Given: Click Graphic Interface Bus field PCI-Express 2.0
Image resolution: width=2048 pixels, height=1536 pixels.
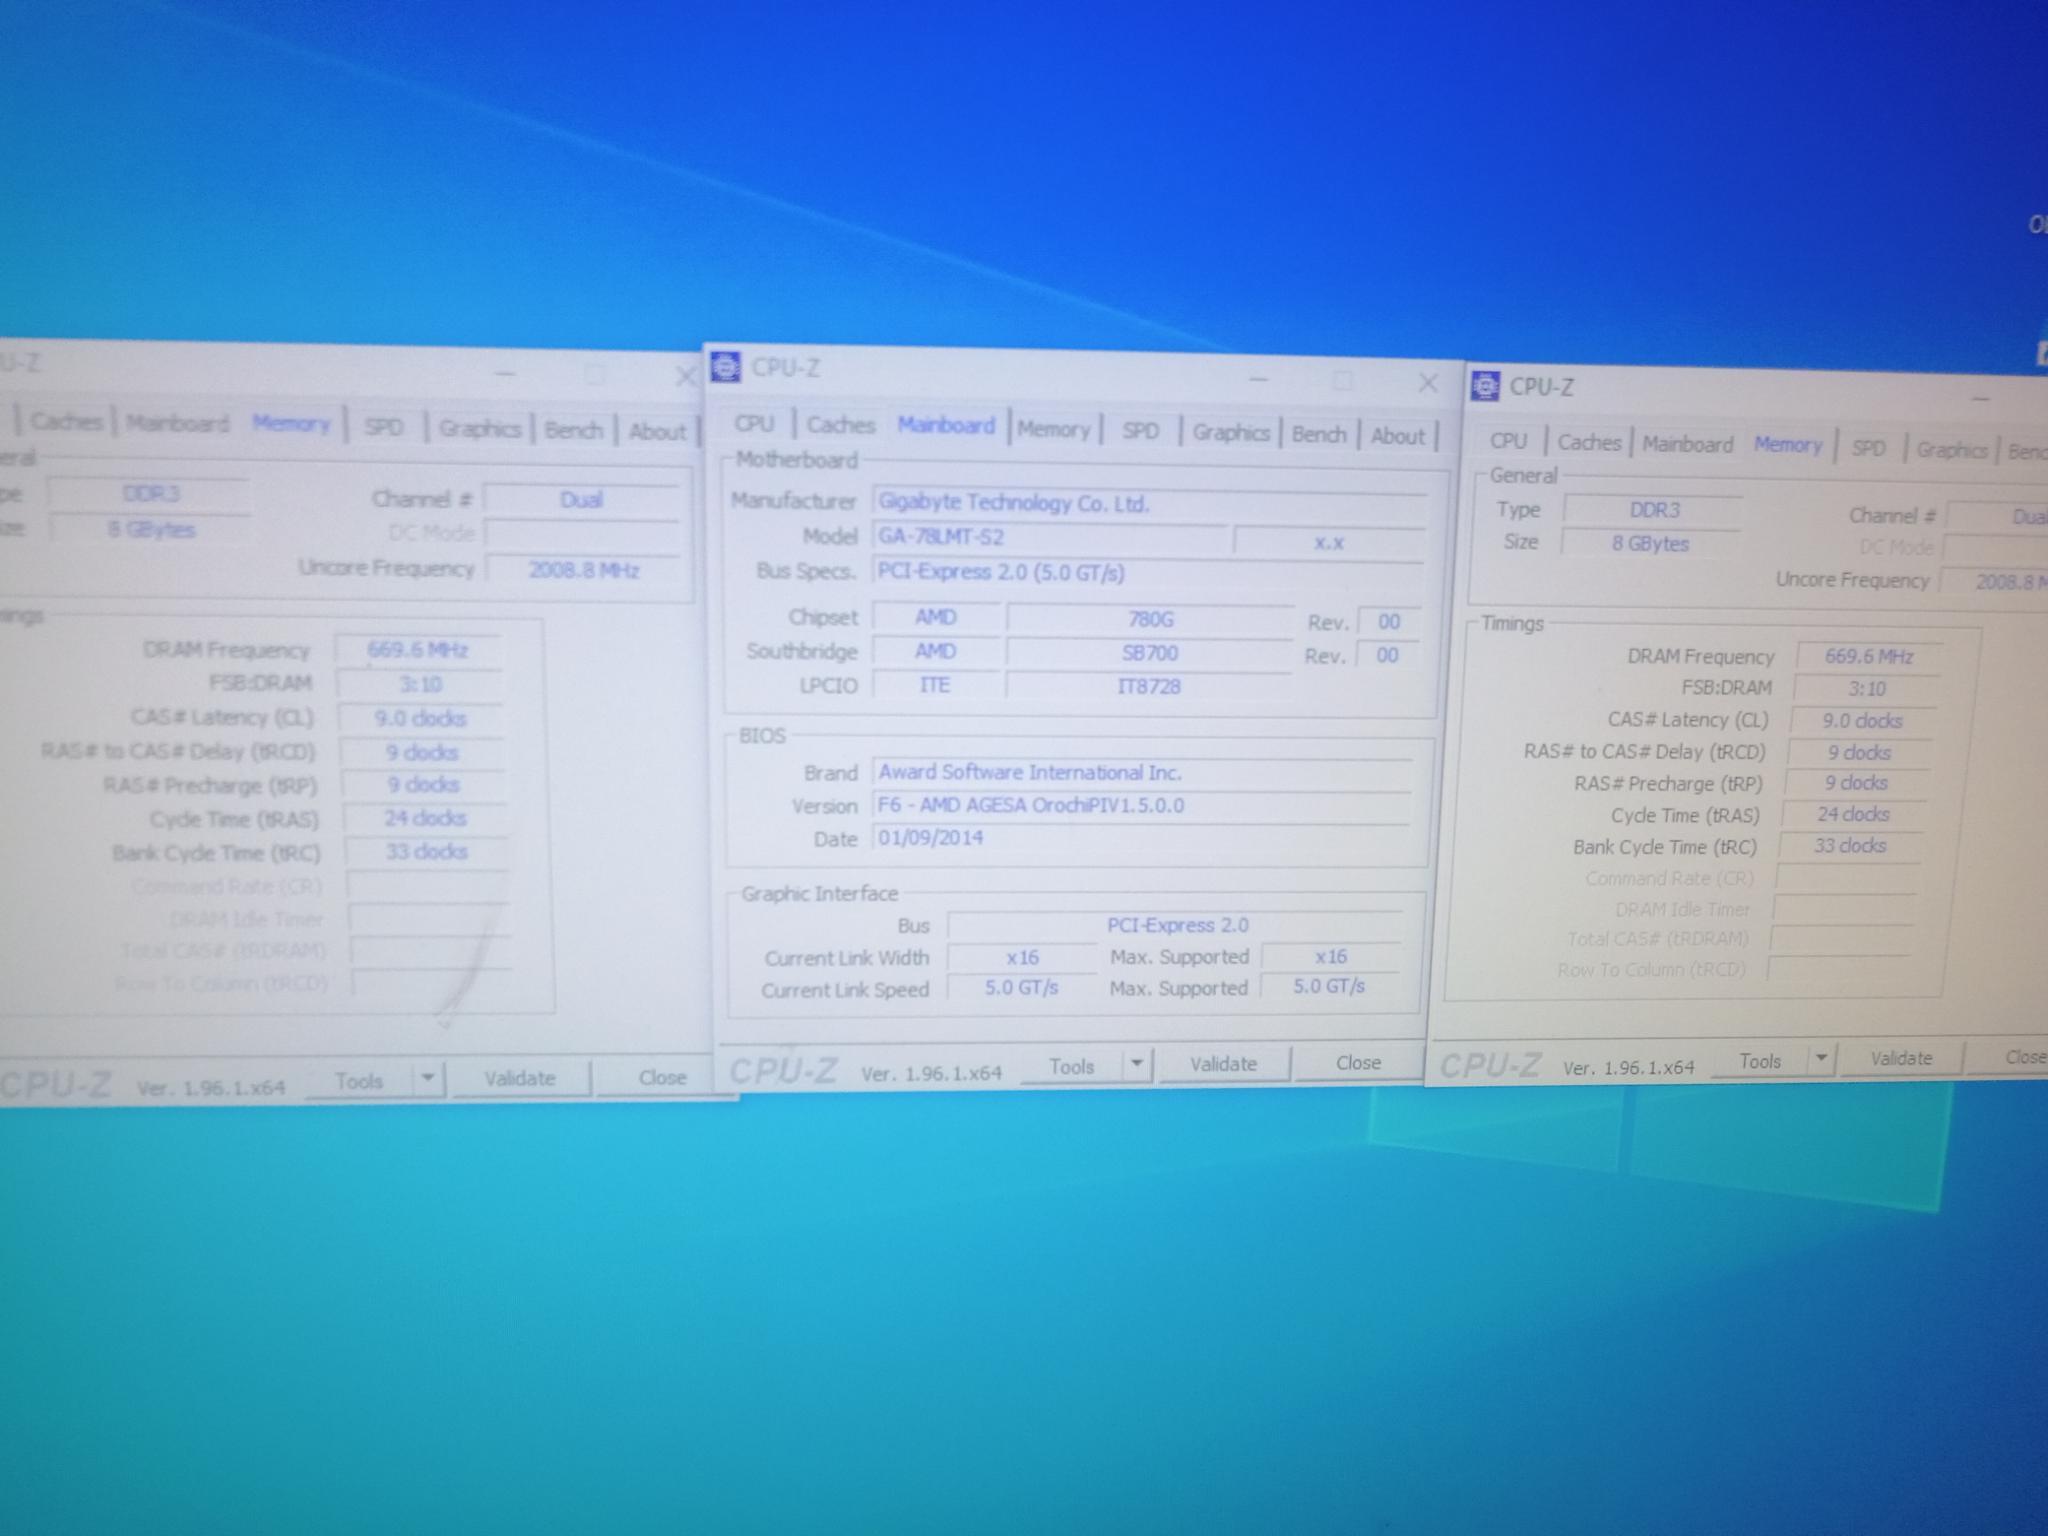Looking at the screenshot, I should pyautogui.click(x=1177, y=926).
